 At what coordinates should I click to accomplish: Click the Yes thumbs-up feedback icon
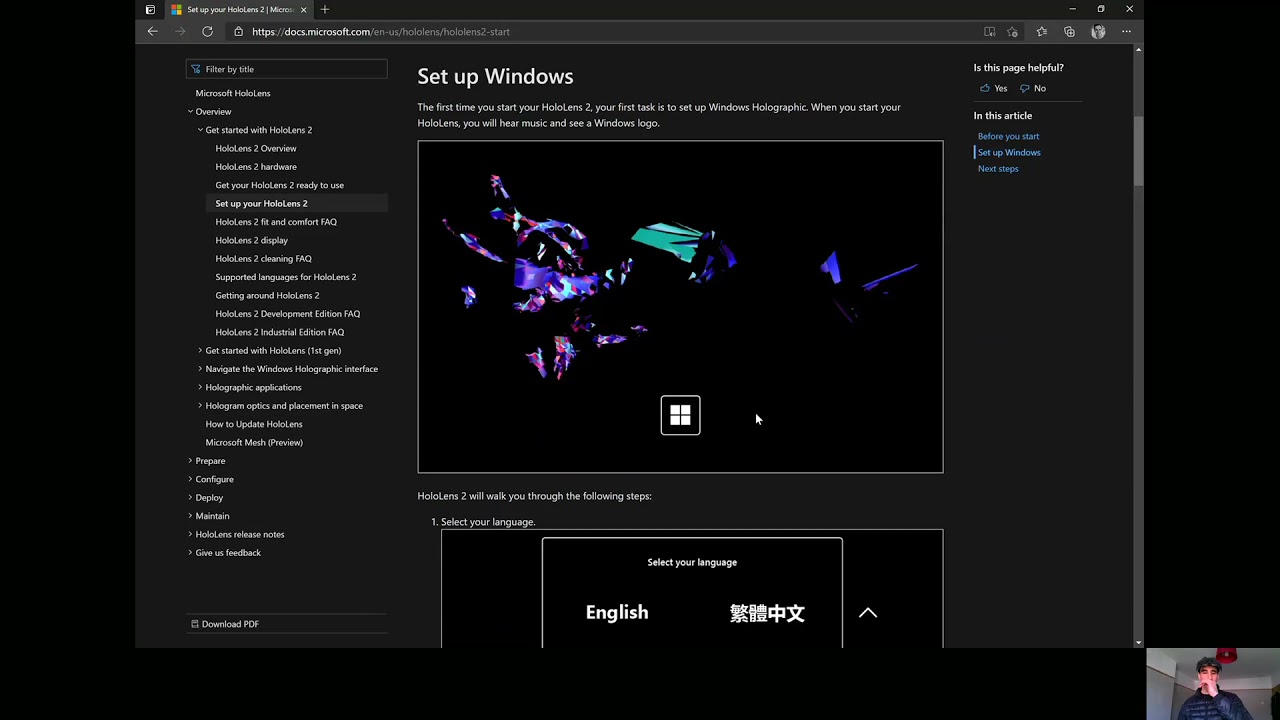(985, 88)
